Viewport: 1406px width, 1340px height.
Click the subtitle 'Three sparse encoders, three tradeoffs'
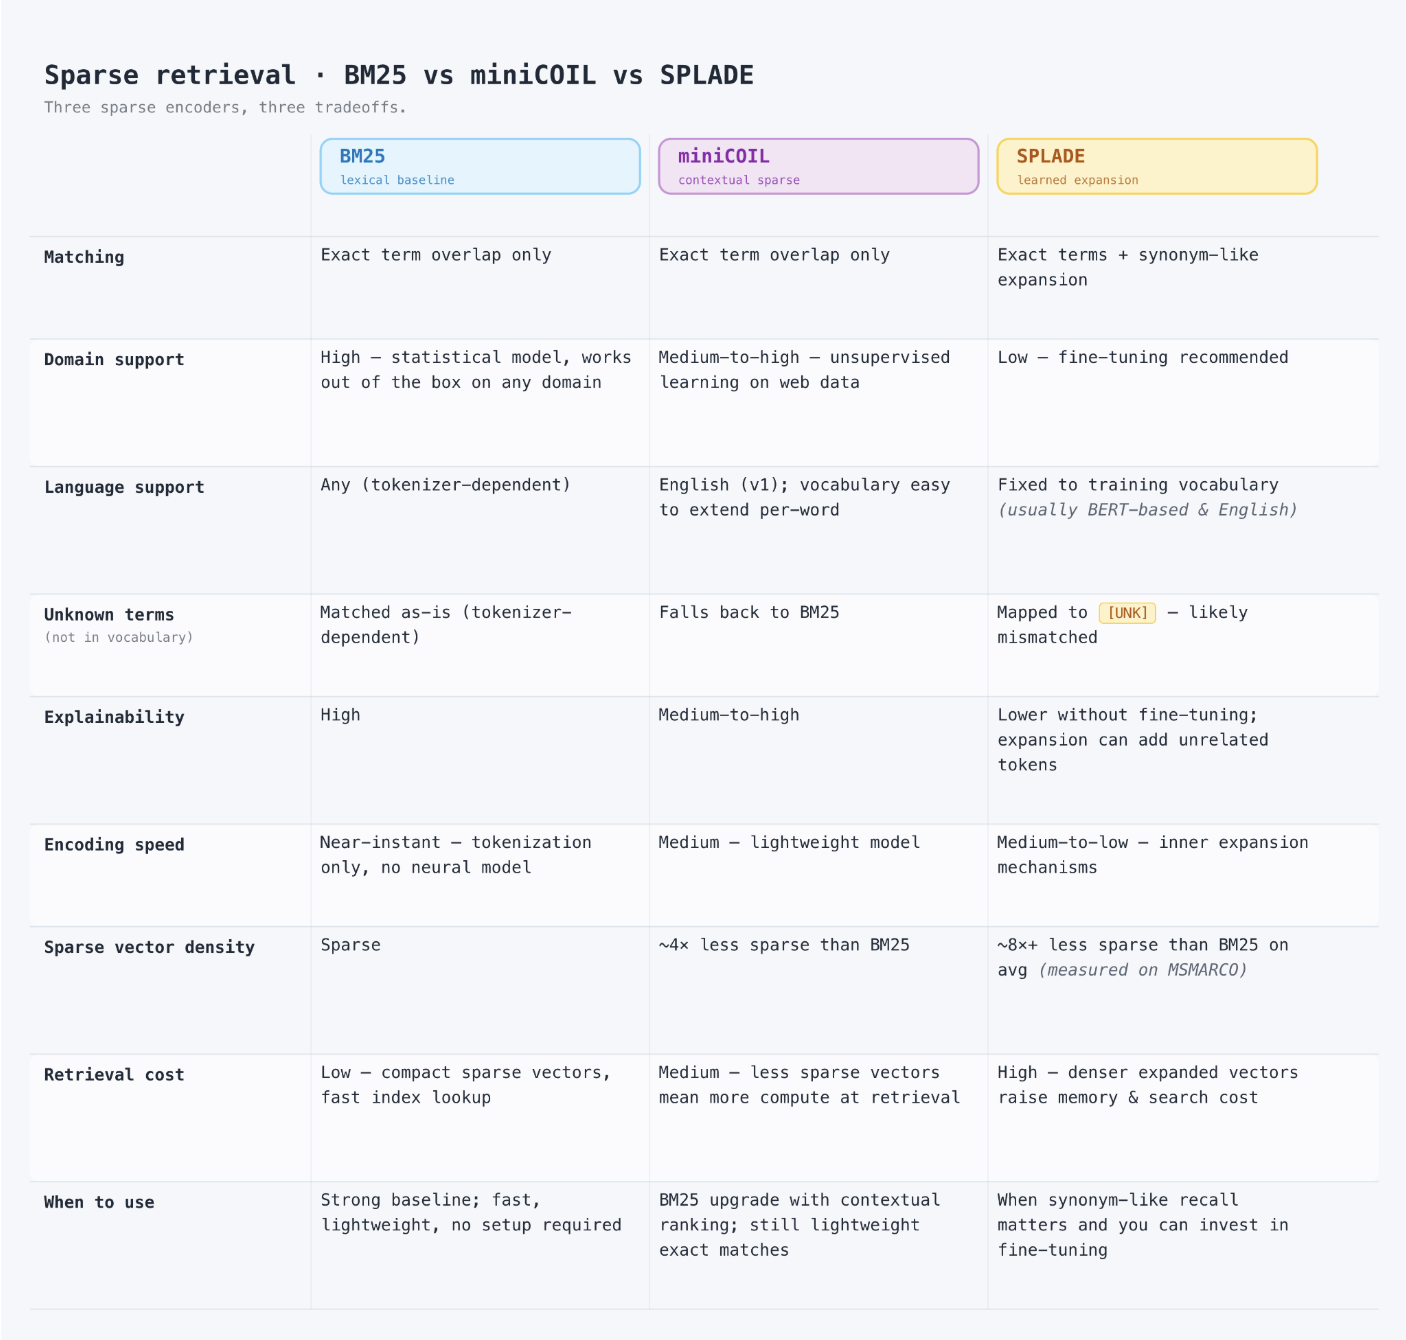click(x=225, y=107)
